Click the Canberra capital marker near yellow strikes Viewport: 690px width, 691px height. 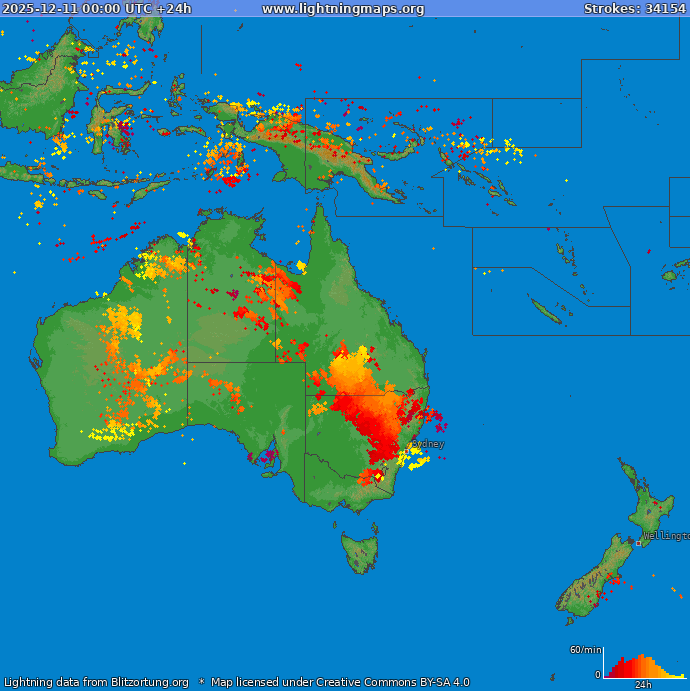(378, 476)
